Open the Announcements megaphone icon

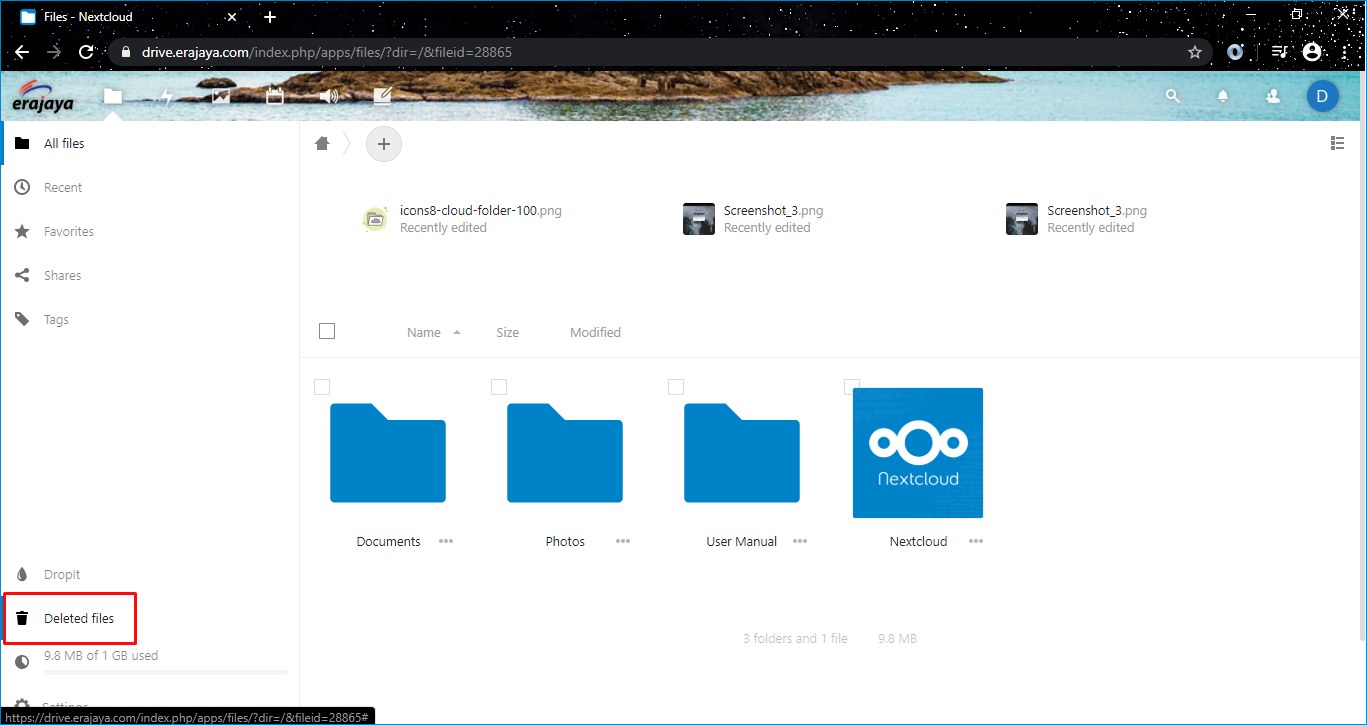(x=329, y=96)
